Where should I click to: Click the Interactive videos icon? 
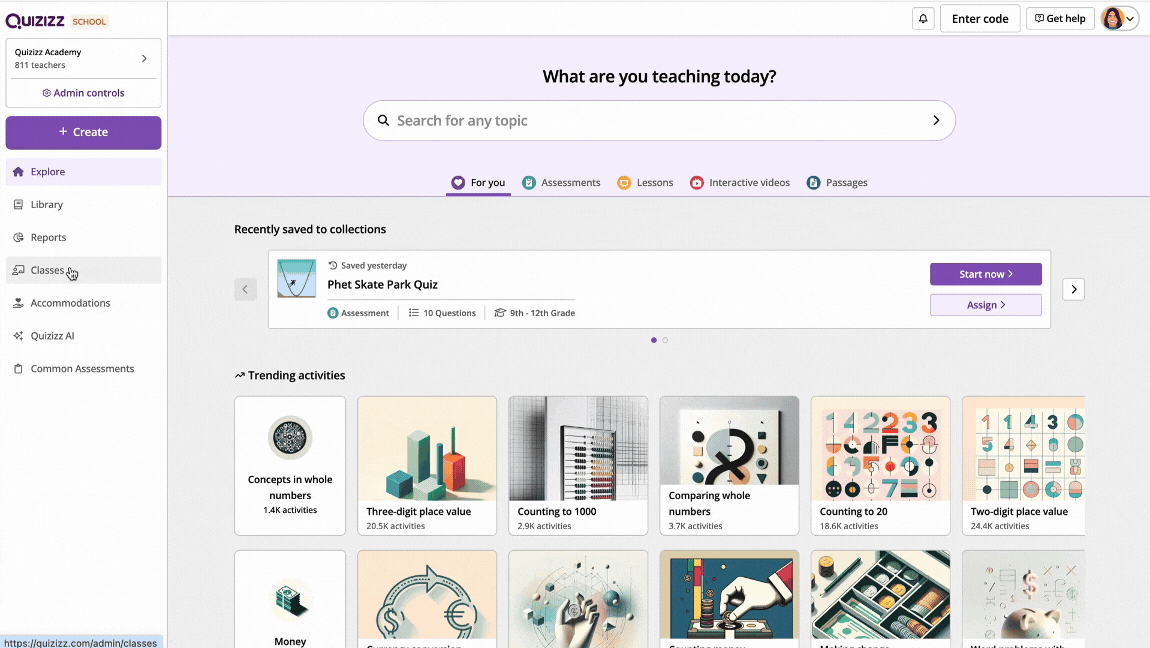tap(697, 183)
